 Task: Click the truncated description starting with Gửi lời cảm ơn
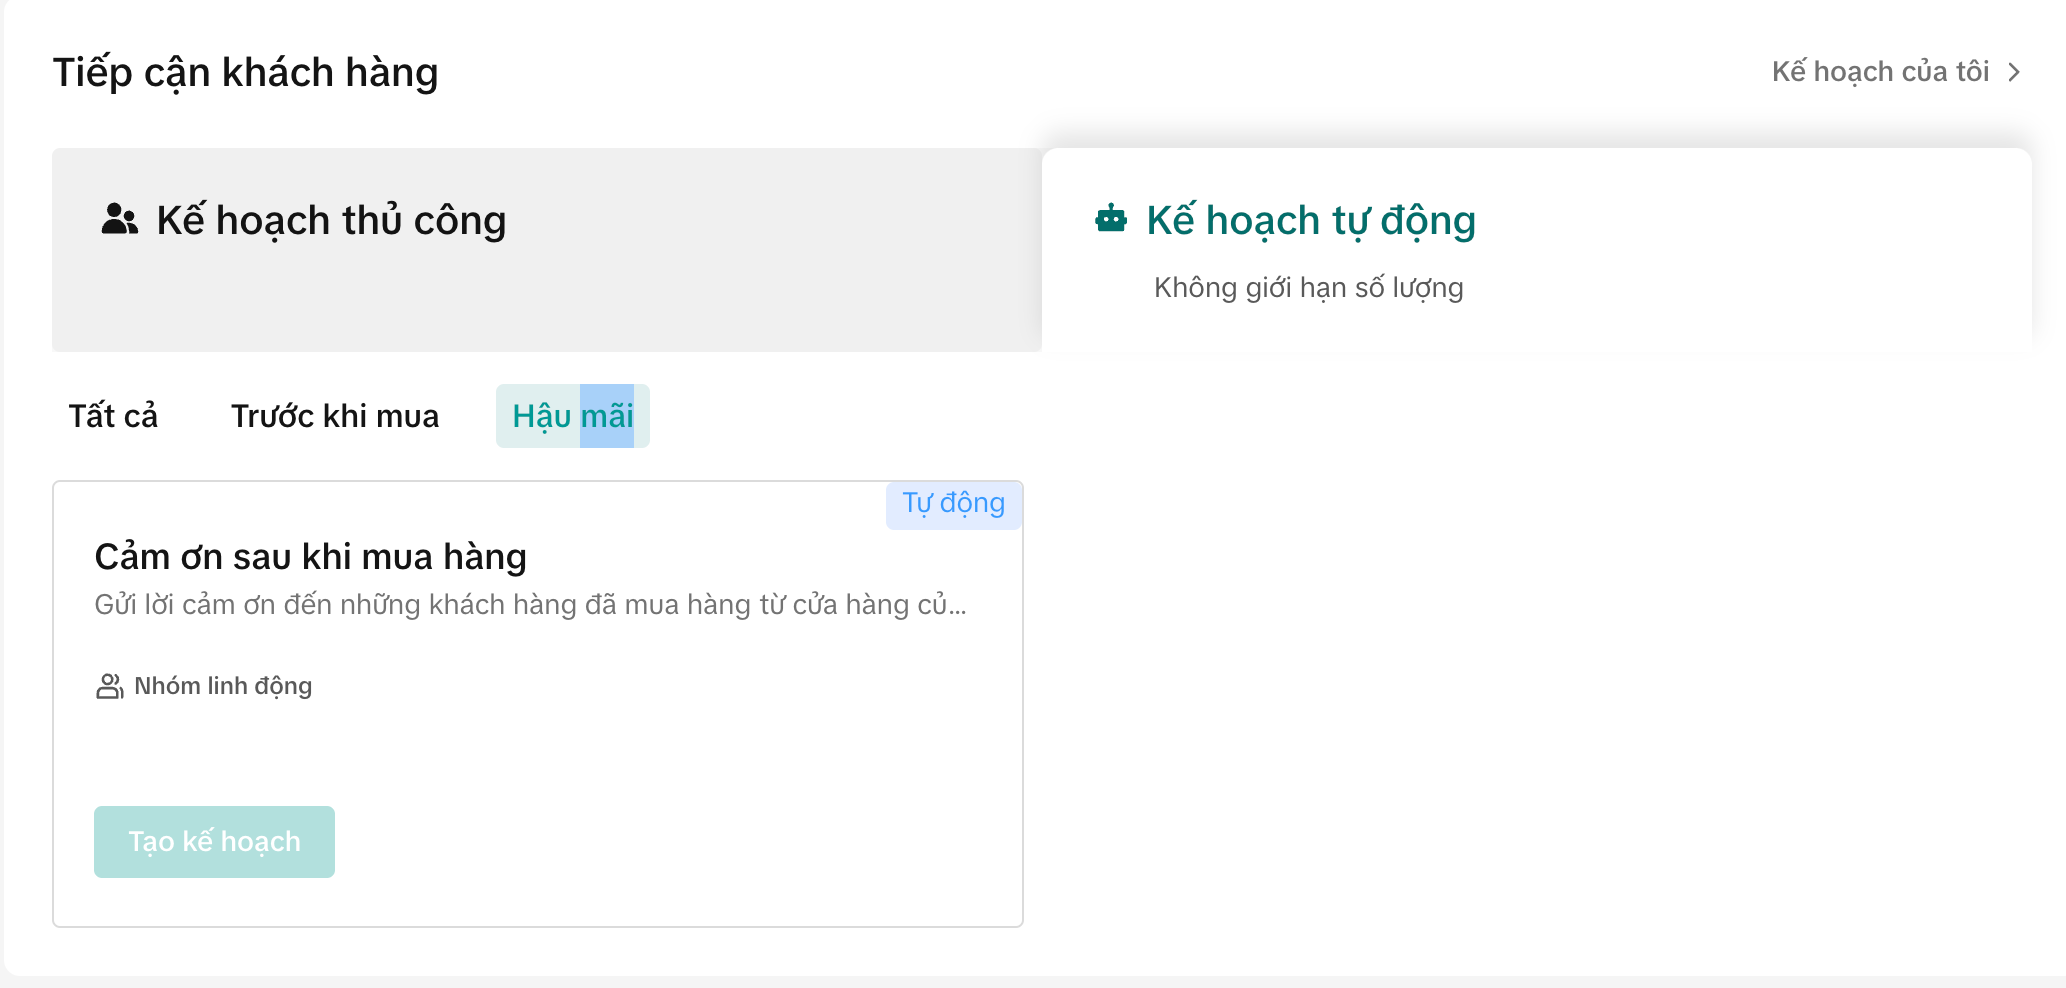[x=530, y=605]
